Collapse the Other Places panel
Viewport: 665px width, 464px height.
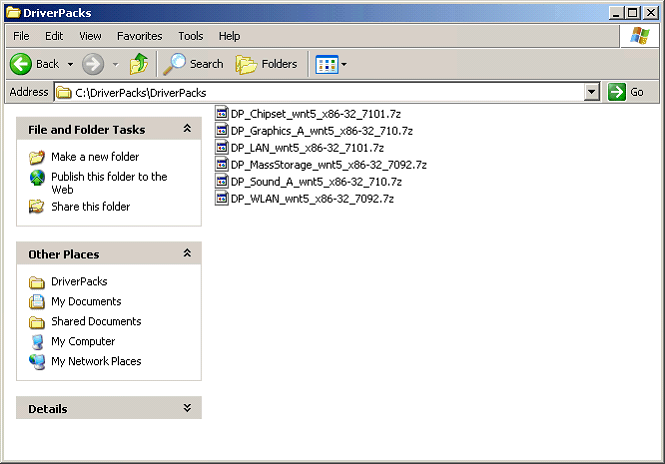coord(187,254)
